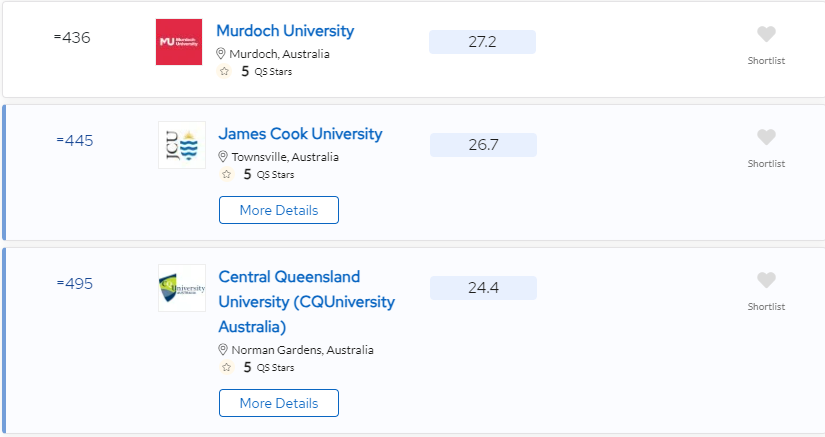Image resolution: width=825 pixels, height=437 pixels.
Task: Click CQUniversity QS Stars star icon
Action: [227, 368]
